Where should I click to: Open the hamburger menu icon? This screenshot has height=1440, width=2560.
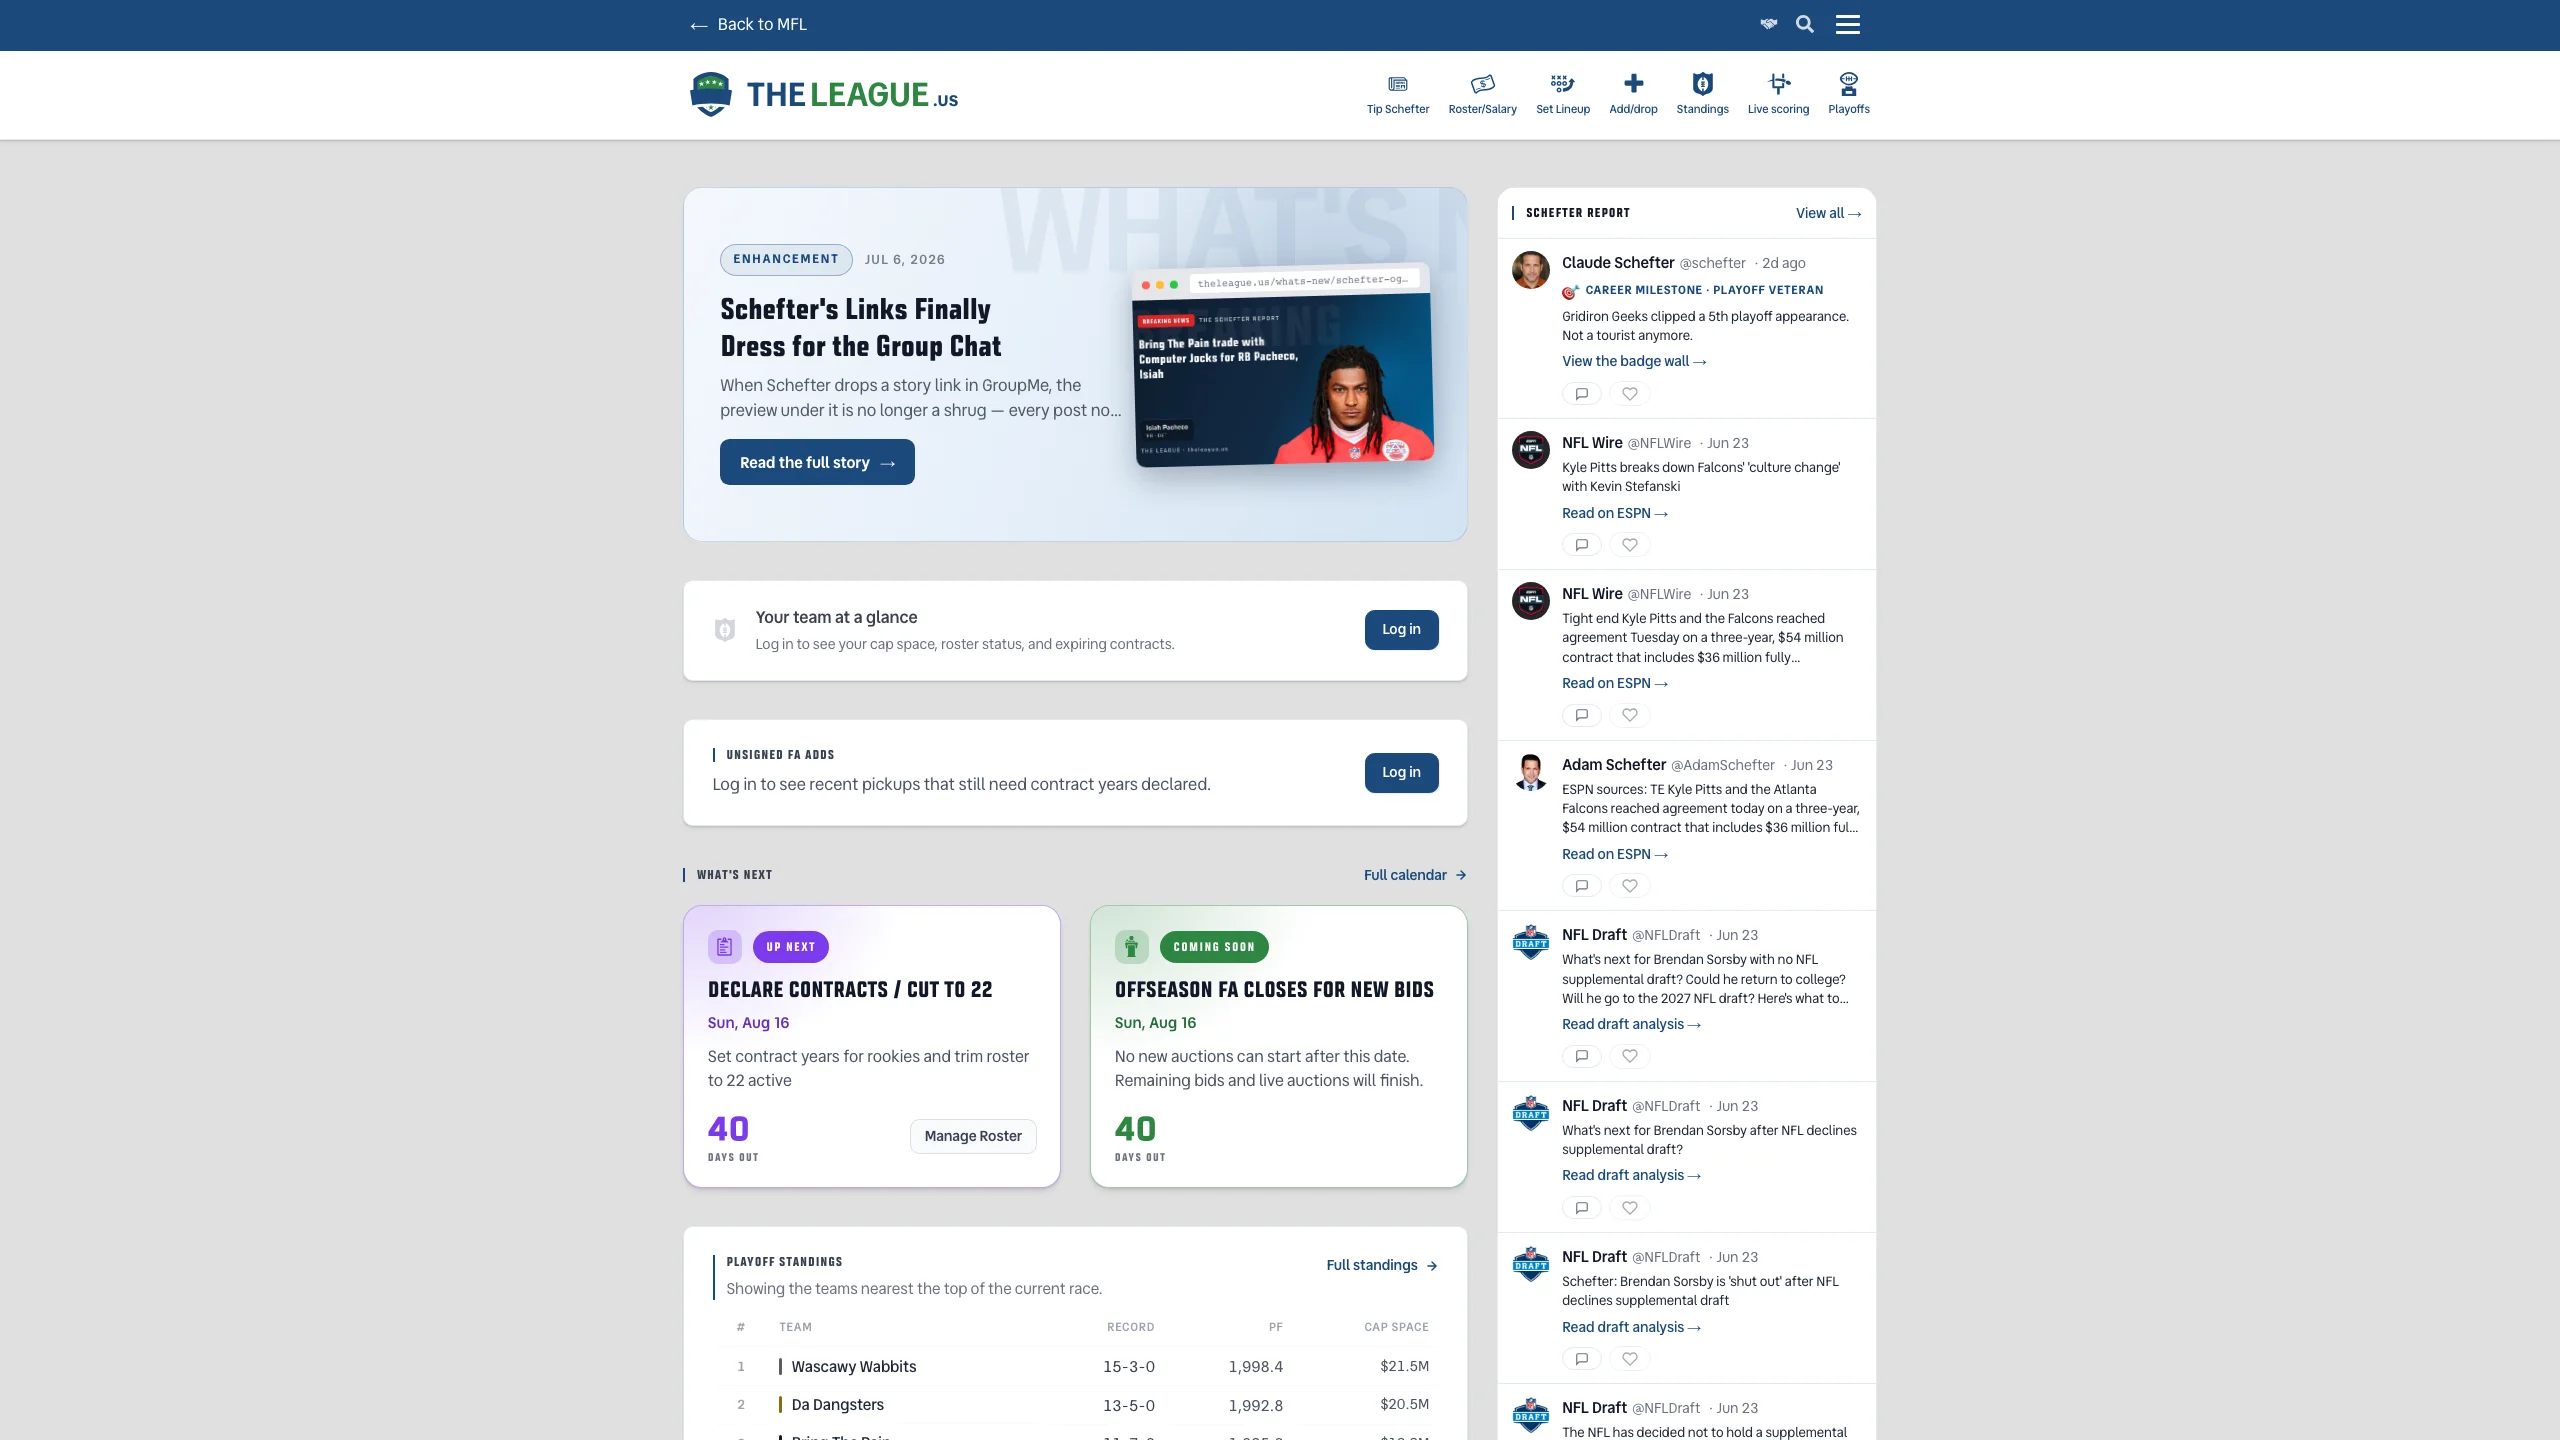click(x=1848, y=24)
